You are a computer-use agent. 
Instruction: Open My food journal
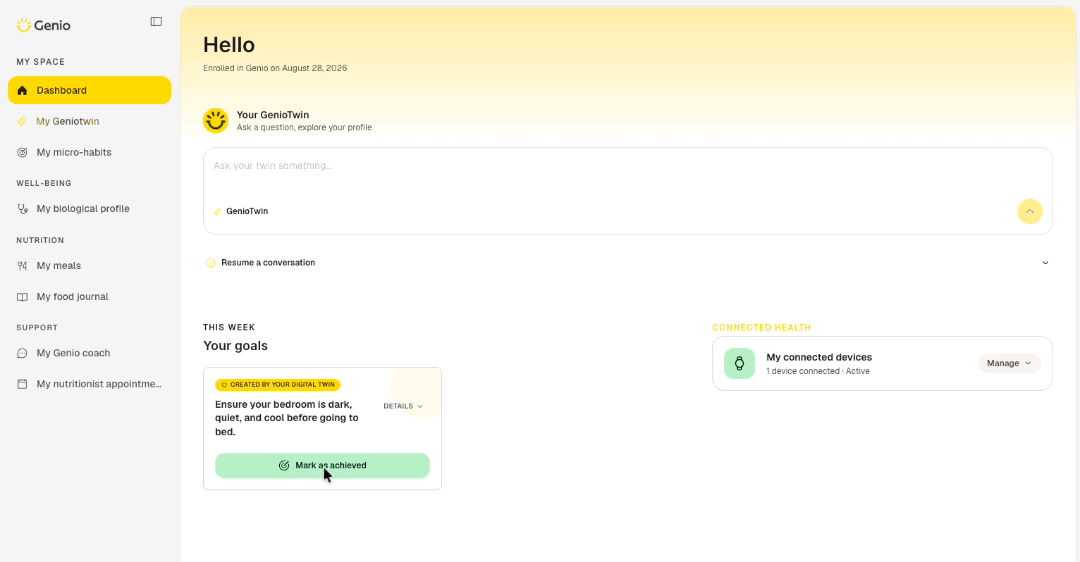click(x=90, y=297)
